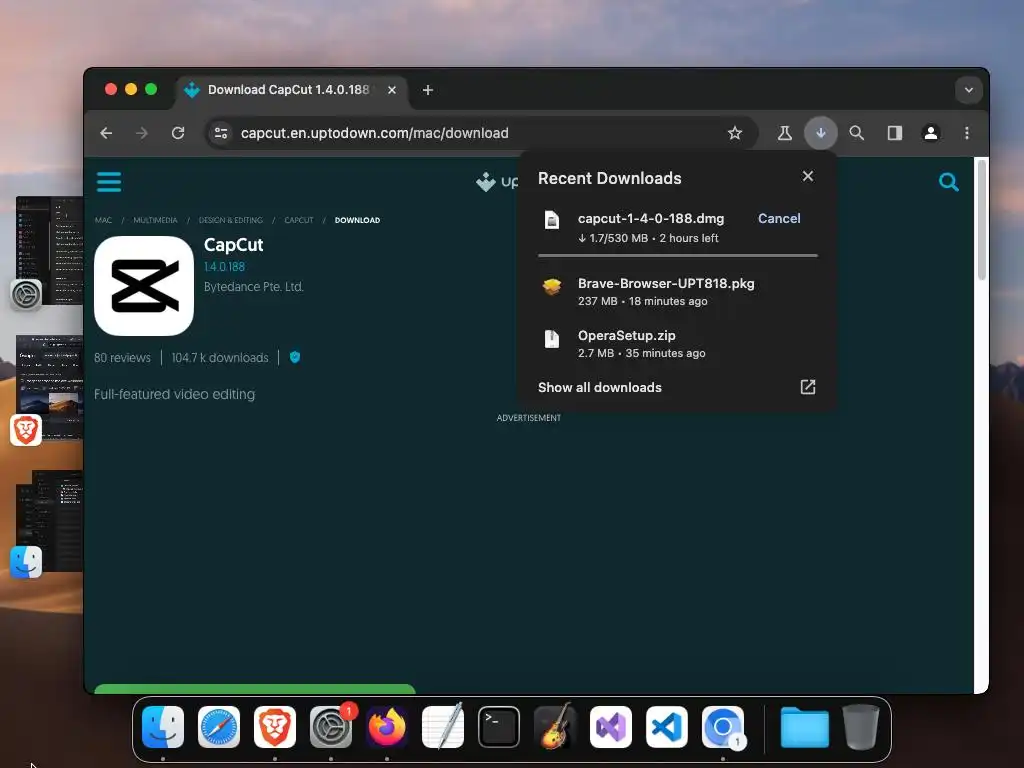Click DESIGN & EDITING breadcrumb link

coord(231,220)
